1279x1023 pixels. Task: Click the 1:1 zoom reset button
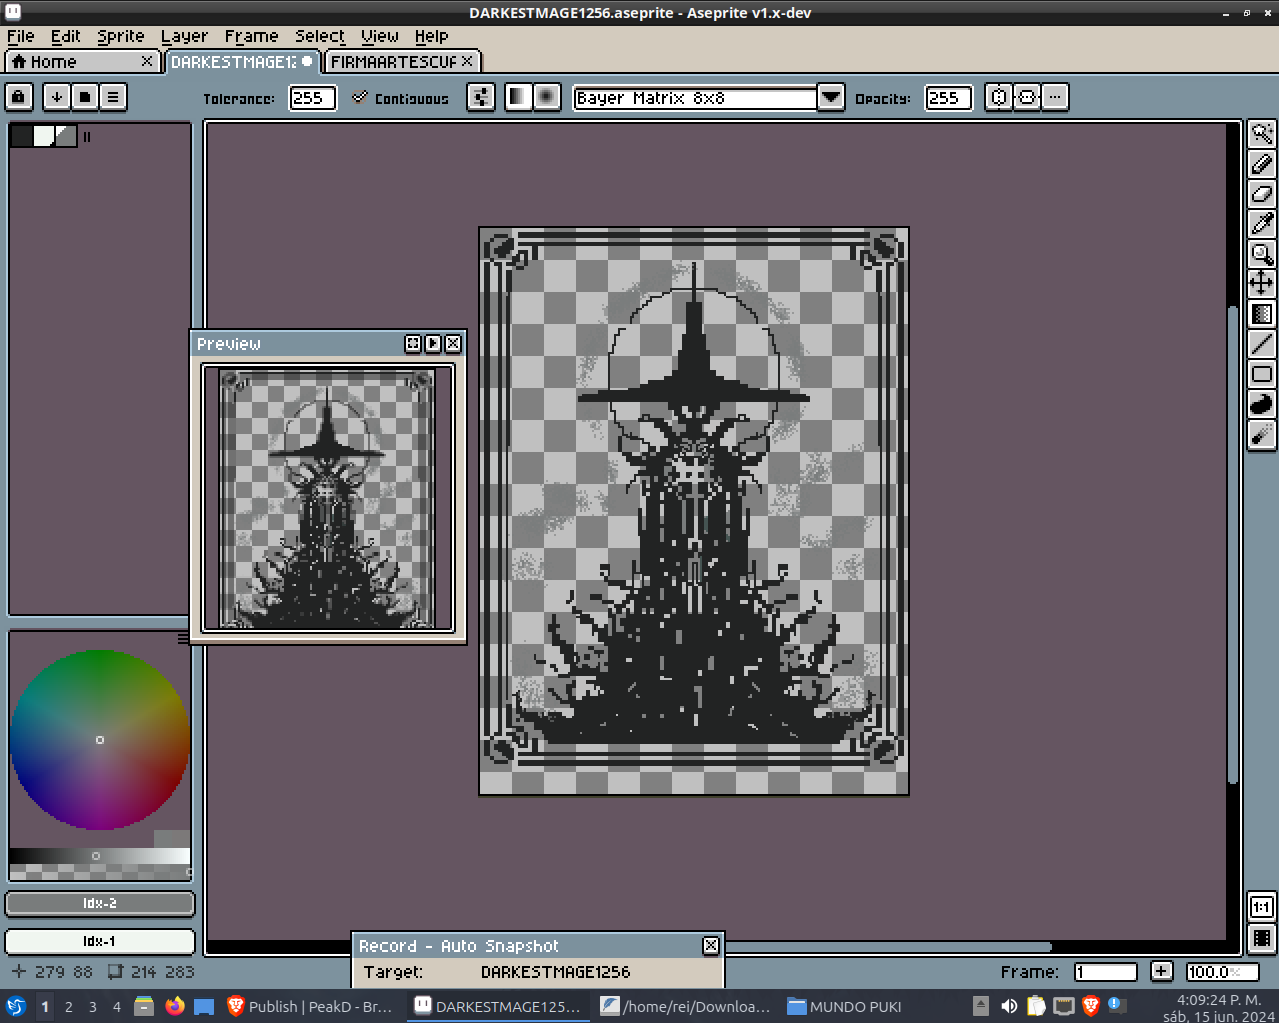point(1262,907)
